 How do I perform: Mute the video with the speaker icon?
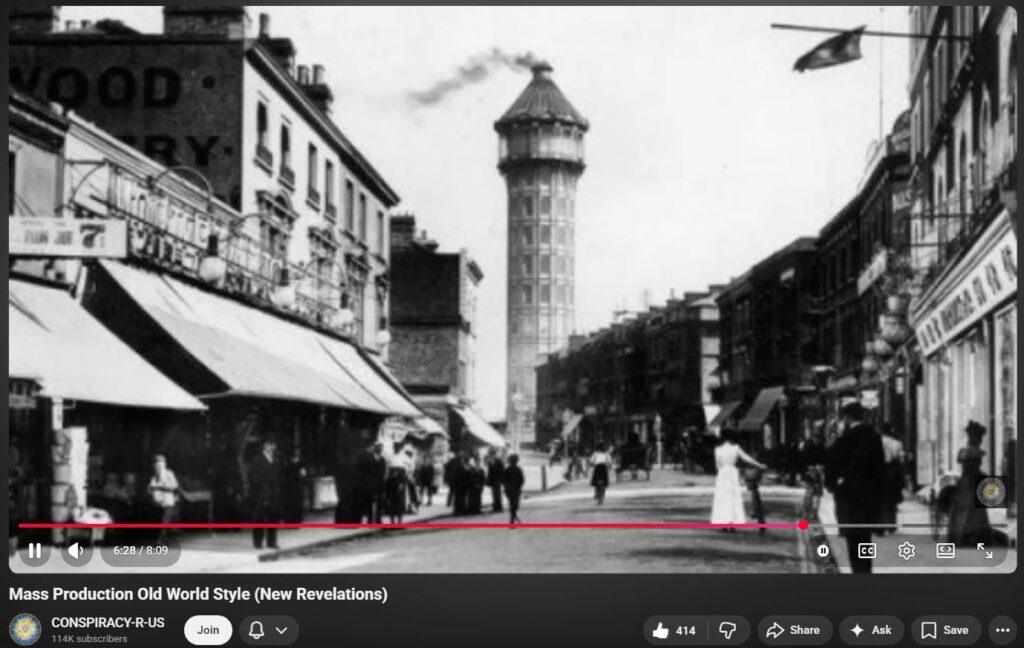click(76, 550)
